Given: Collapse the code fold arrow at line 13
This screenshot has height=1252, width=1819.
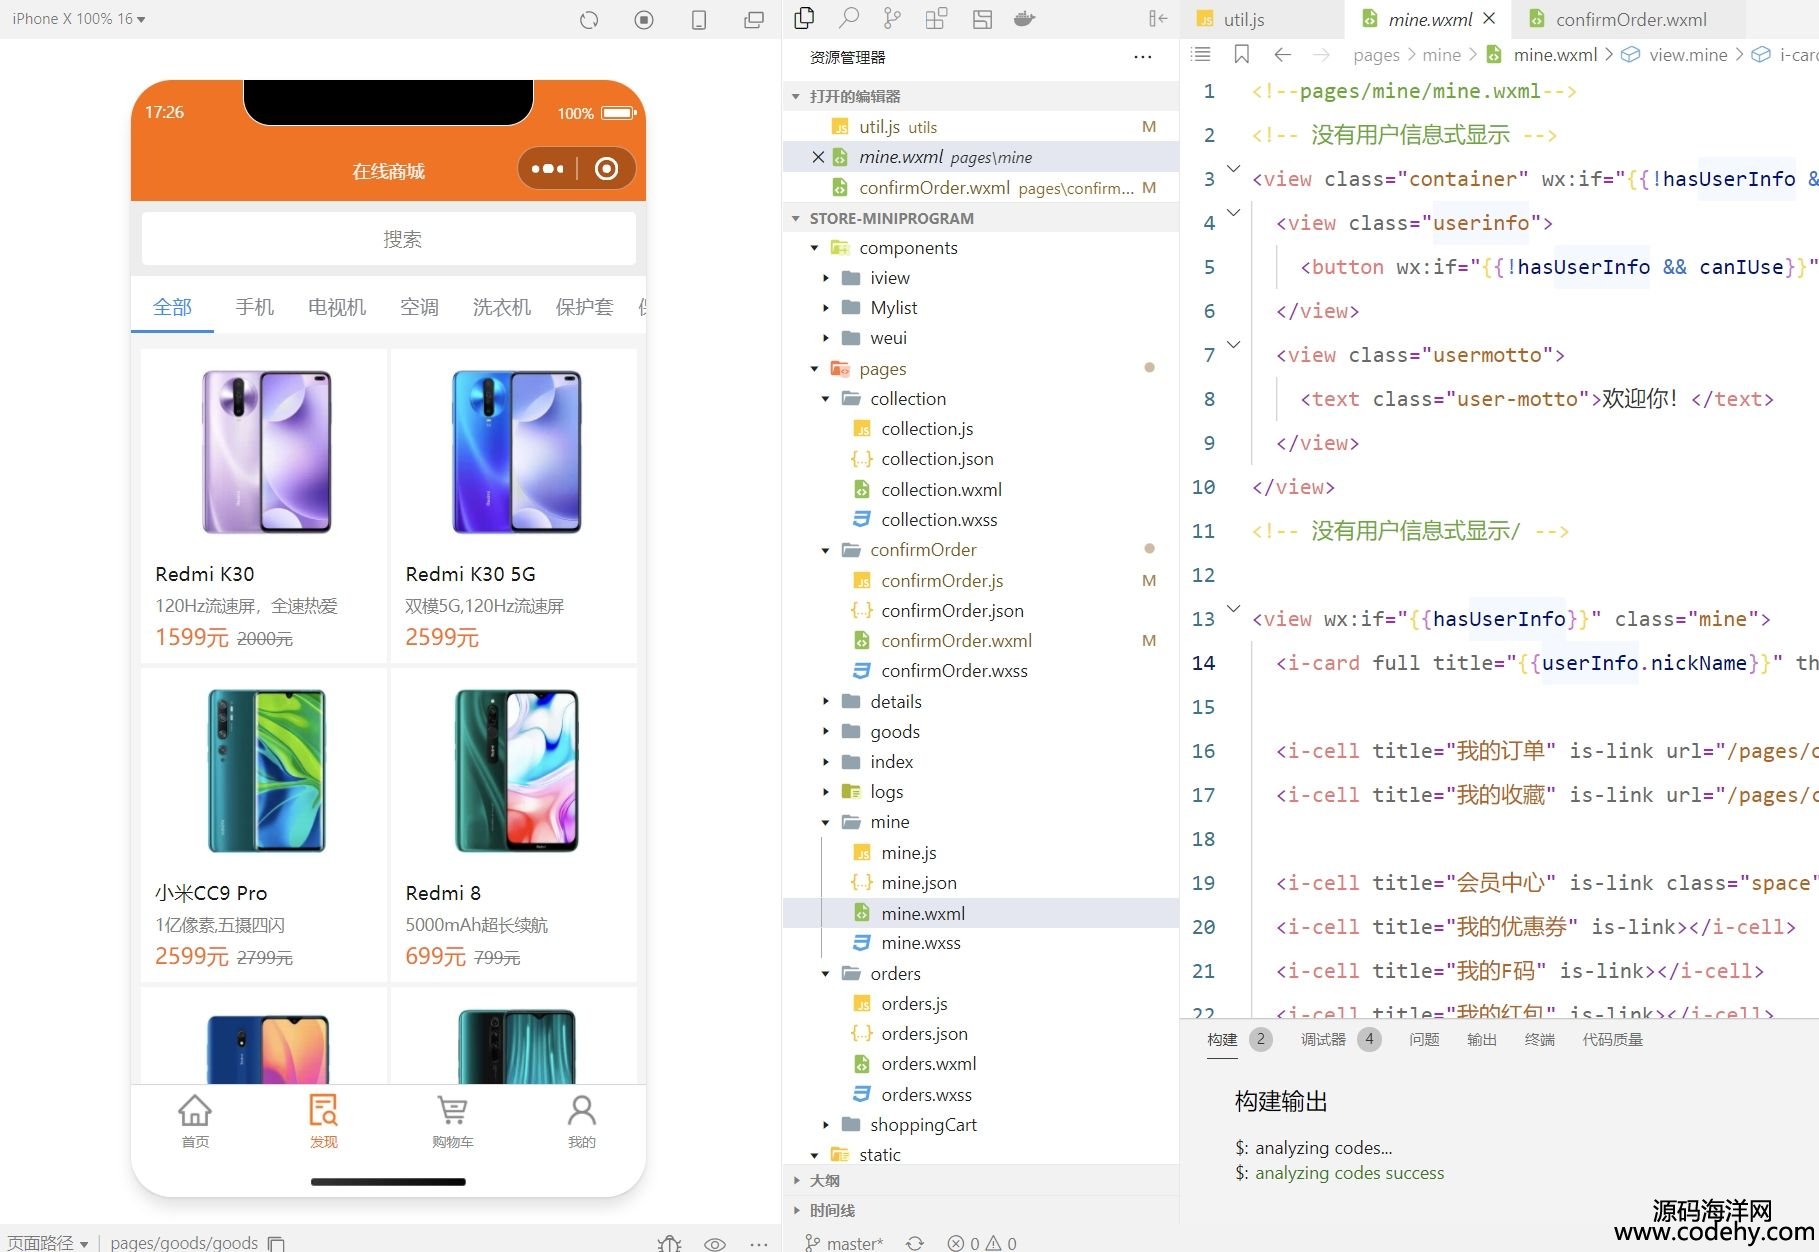Looking at the screenshot, I should click(1234, 608).
